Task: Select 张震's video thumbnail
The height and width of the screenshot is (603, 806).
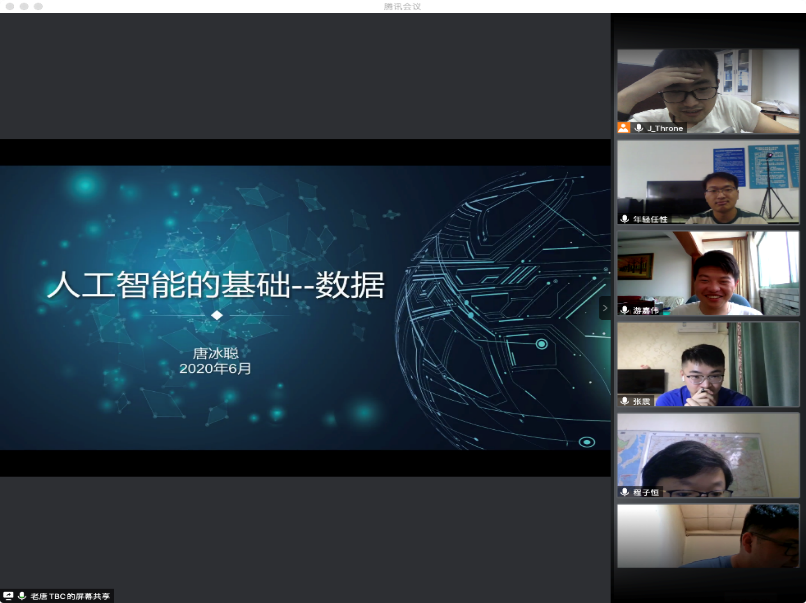Action: pos(708,363)
